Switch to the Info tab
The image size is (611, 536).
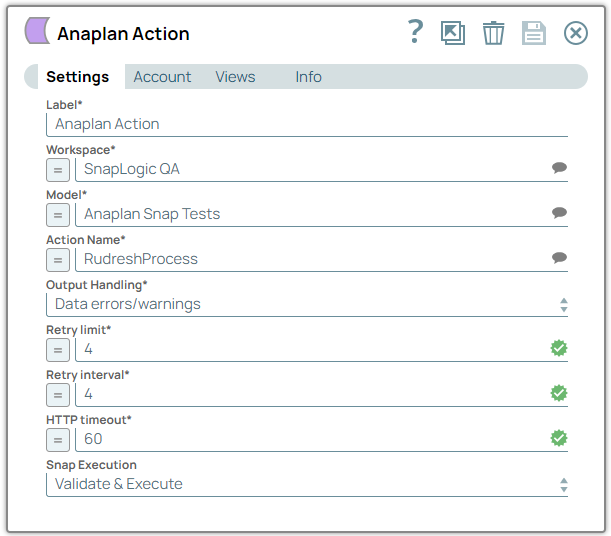(308, 77)
